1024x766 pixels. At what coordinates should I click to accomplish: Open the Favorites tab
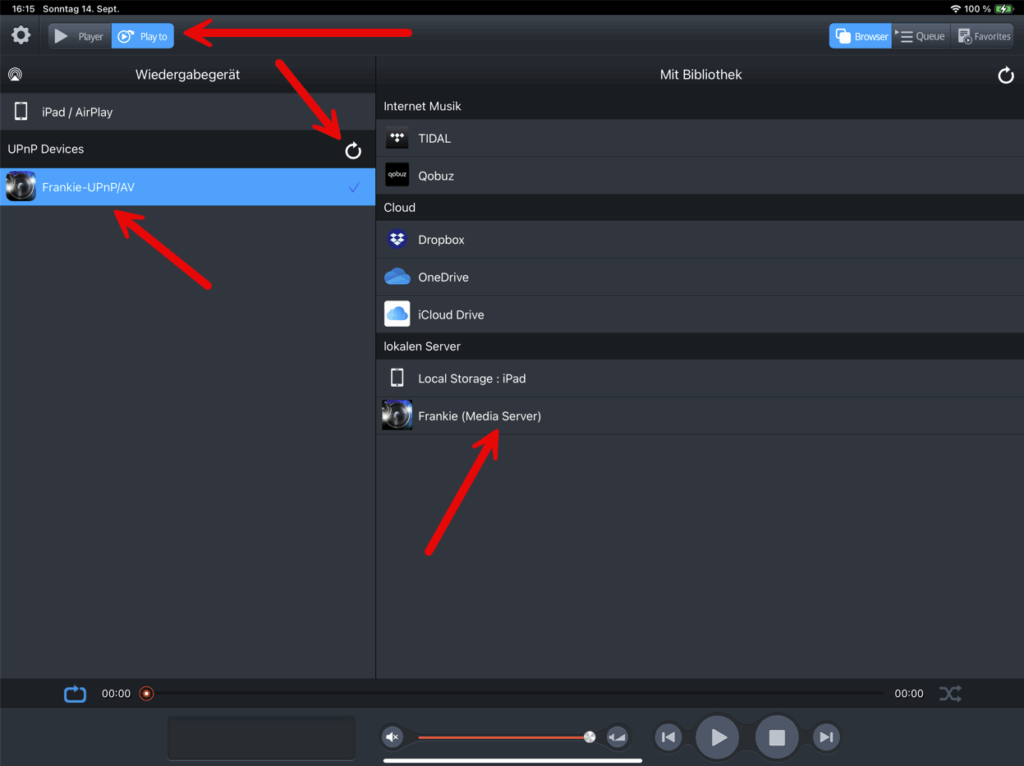click(983, 37)
